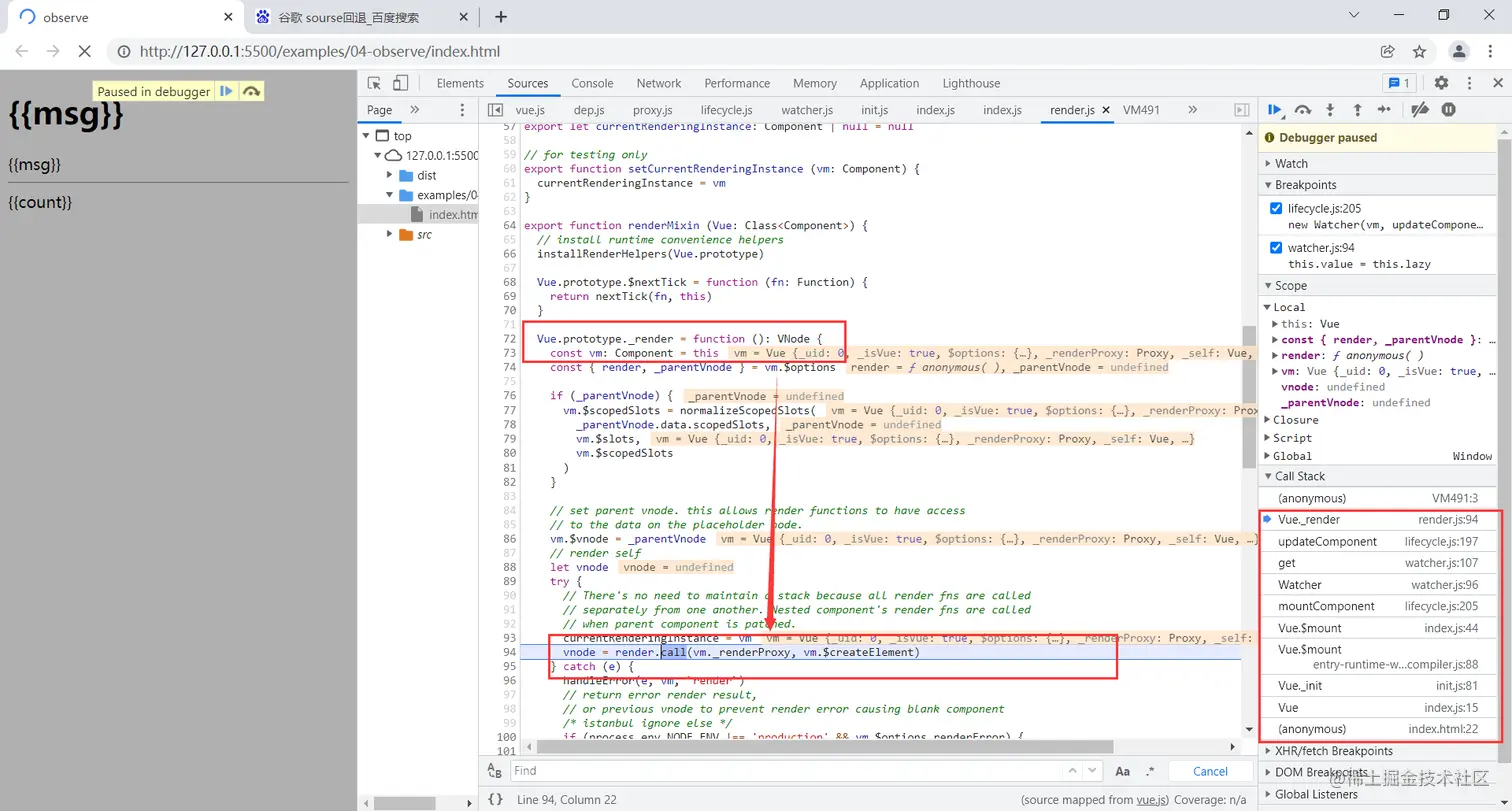Expand XHR/fetch Breakpoints section
The width and height of the screenshot is (1512, 811).
[x=1378, y=751]
